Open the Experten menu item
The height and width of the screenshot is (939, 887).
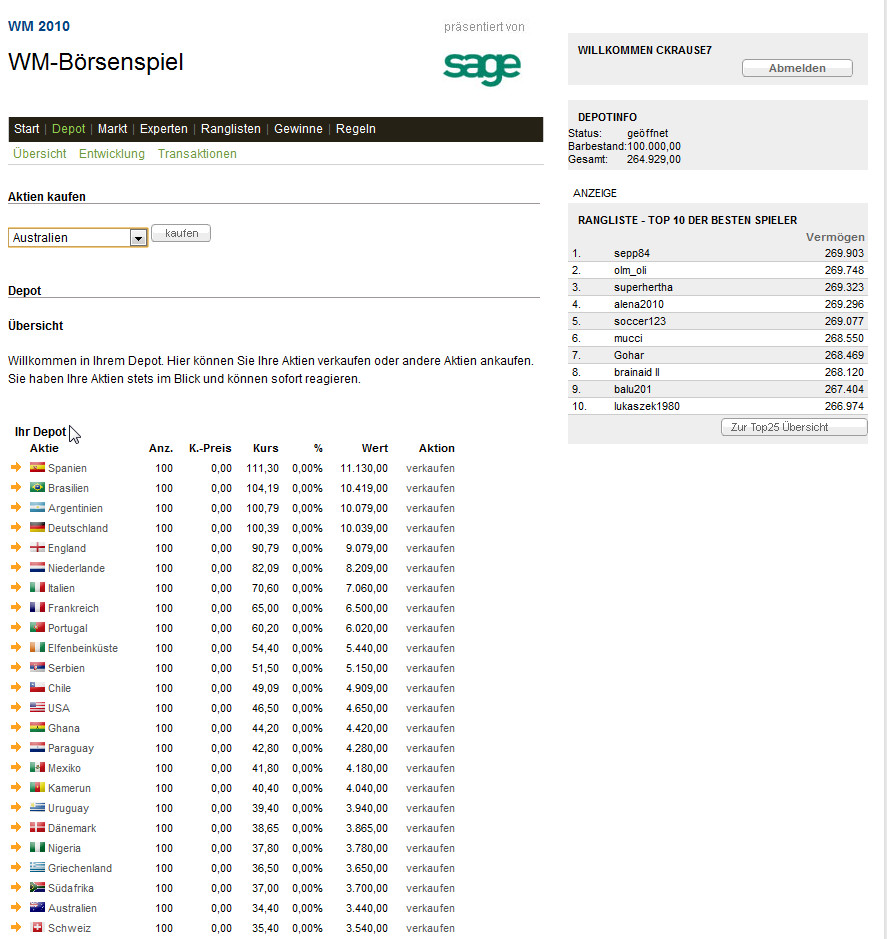(164, 129)
